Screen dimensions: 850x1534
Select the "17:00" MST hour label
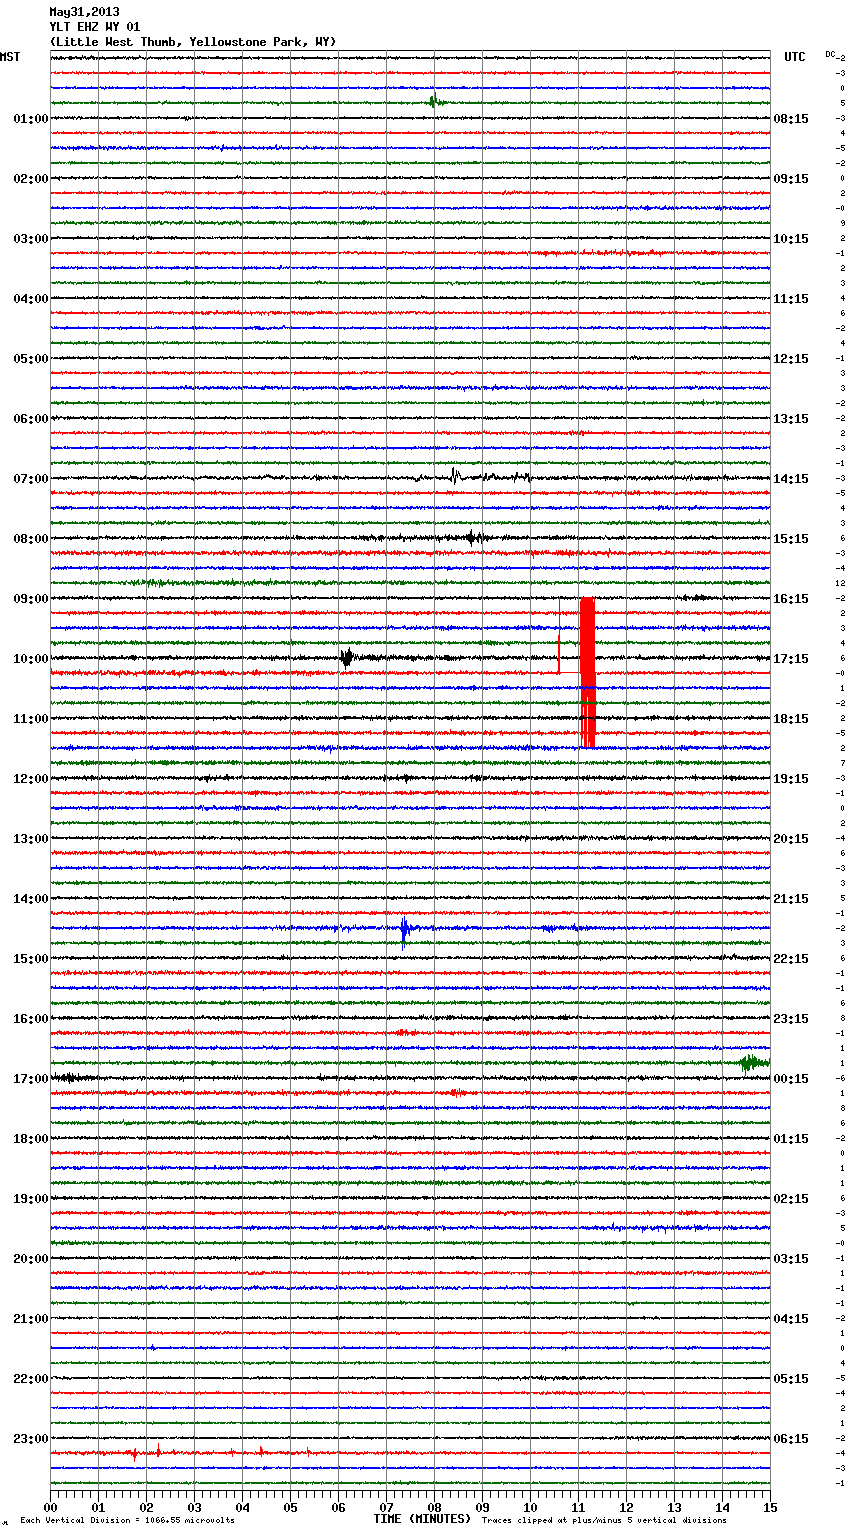tap(30, 1079)
